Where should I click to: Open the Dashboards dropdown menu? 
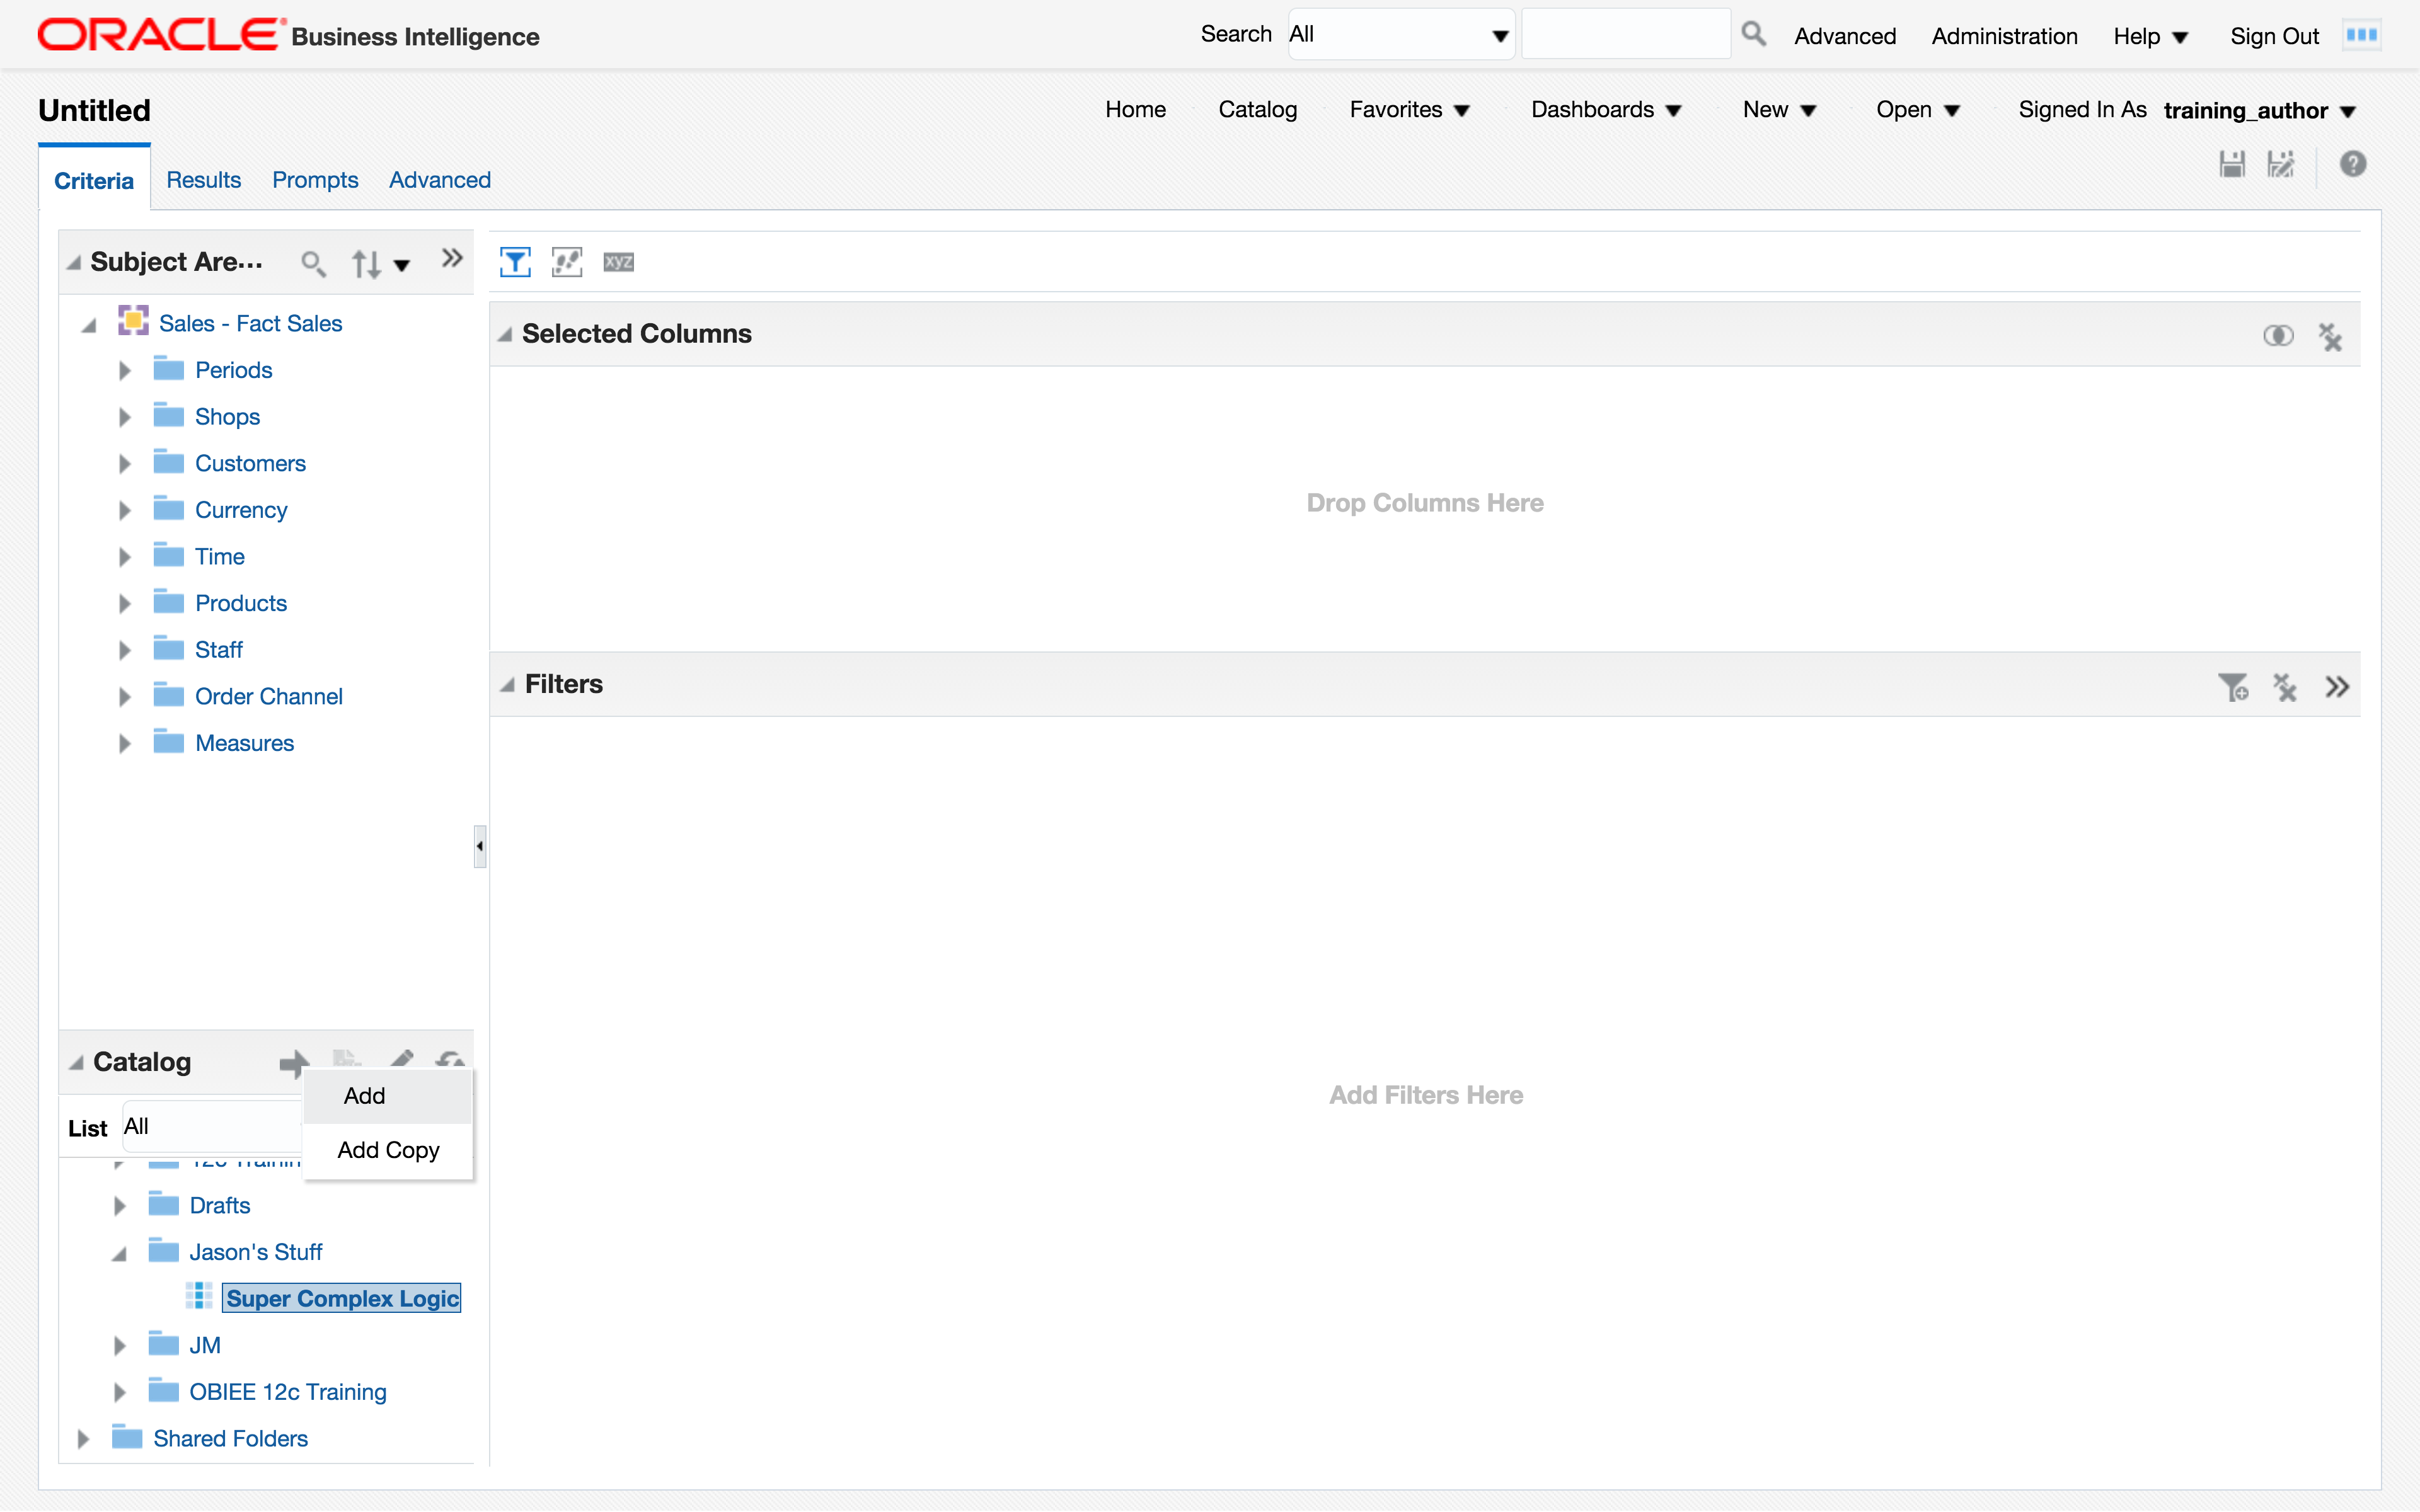click(1605, 110)
